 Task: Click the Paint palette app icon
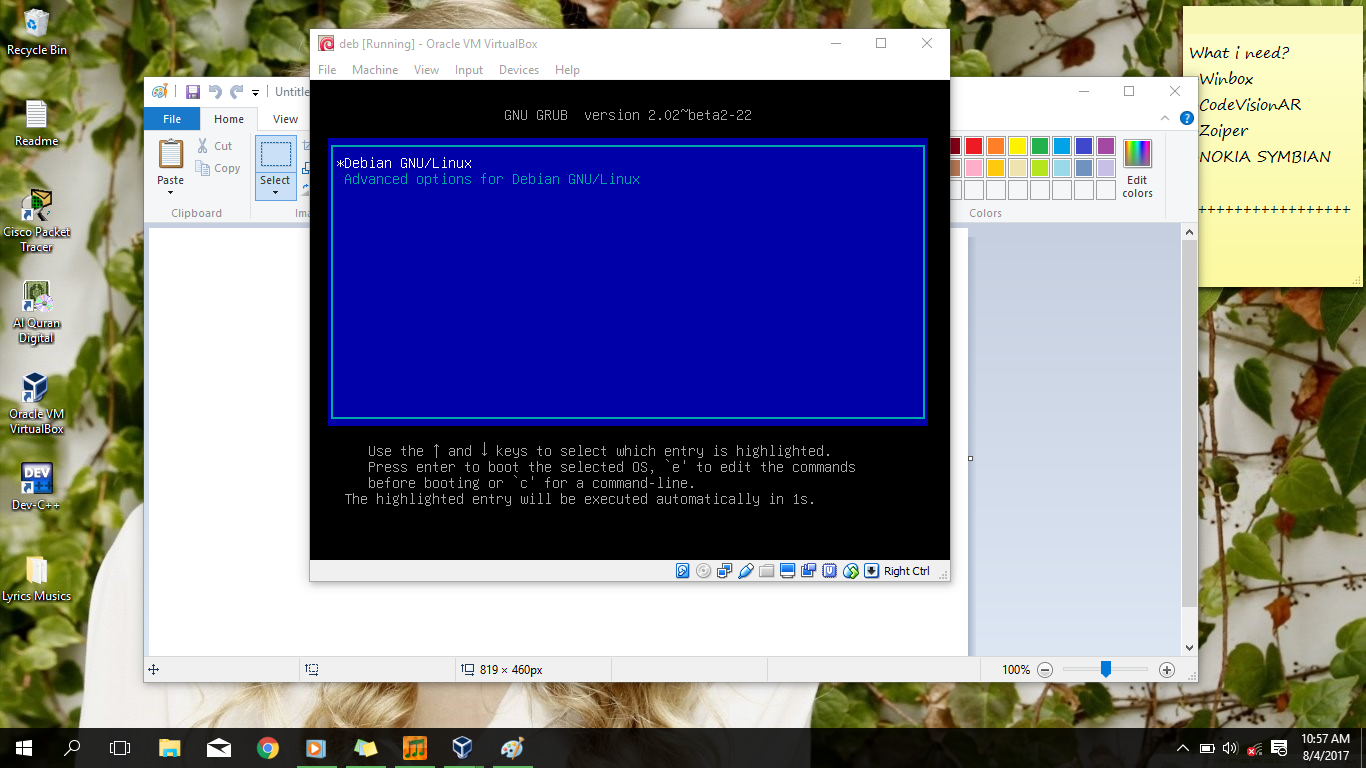tap(160, 92)
